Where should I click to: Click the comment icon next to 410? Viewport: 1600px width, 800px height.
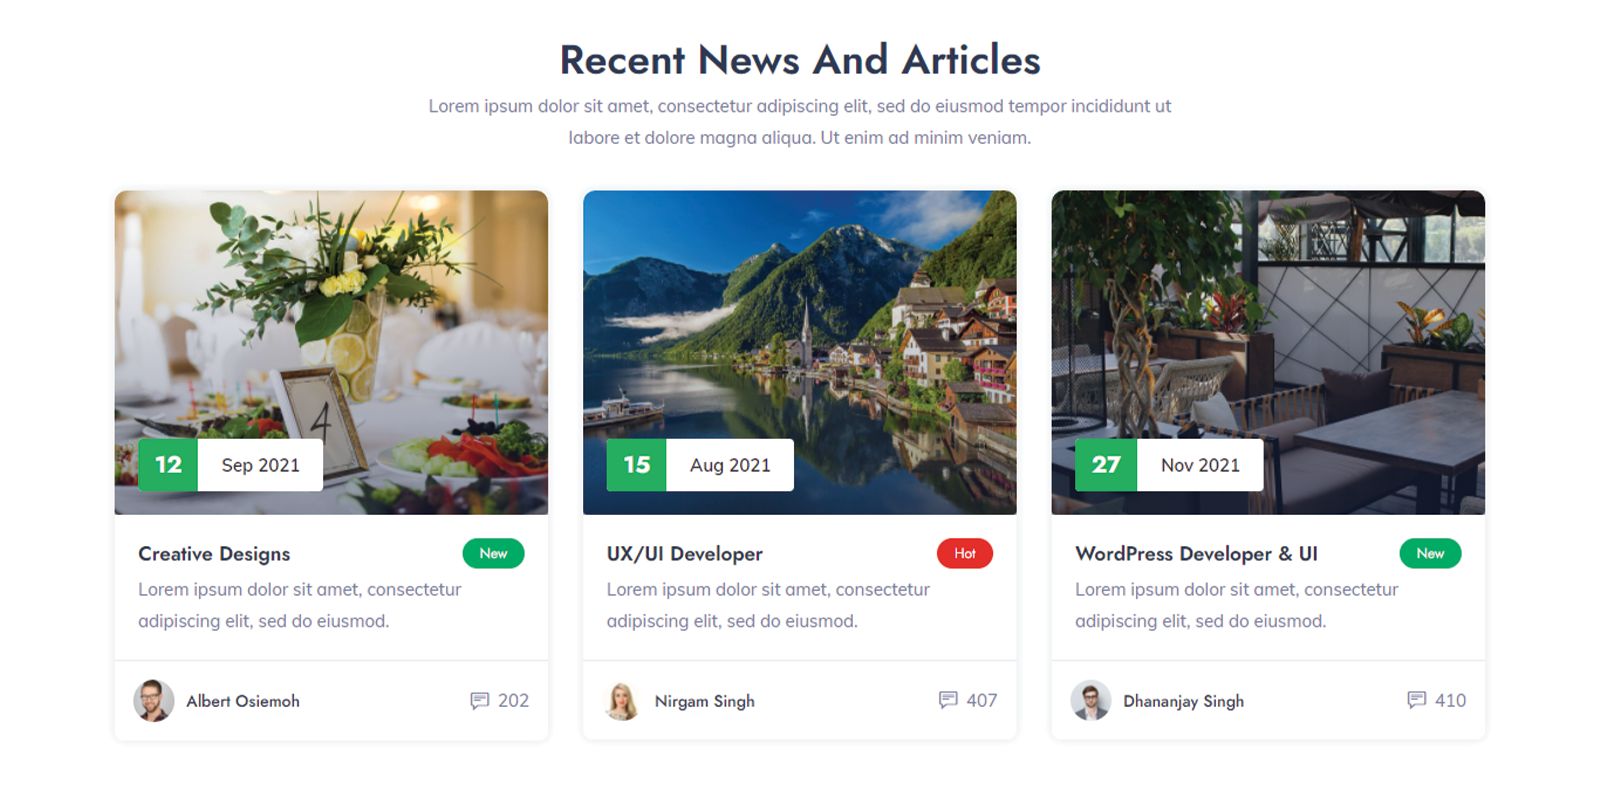(1416, 700)
